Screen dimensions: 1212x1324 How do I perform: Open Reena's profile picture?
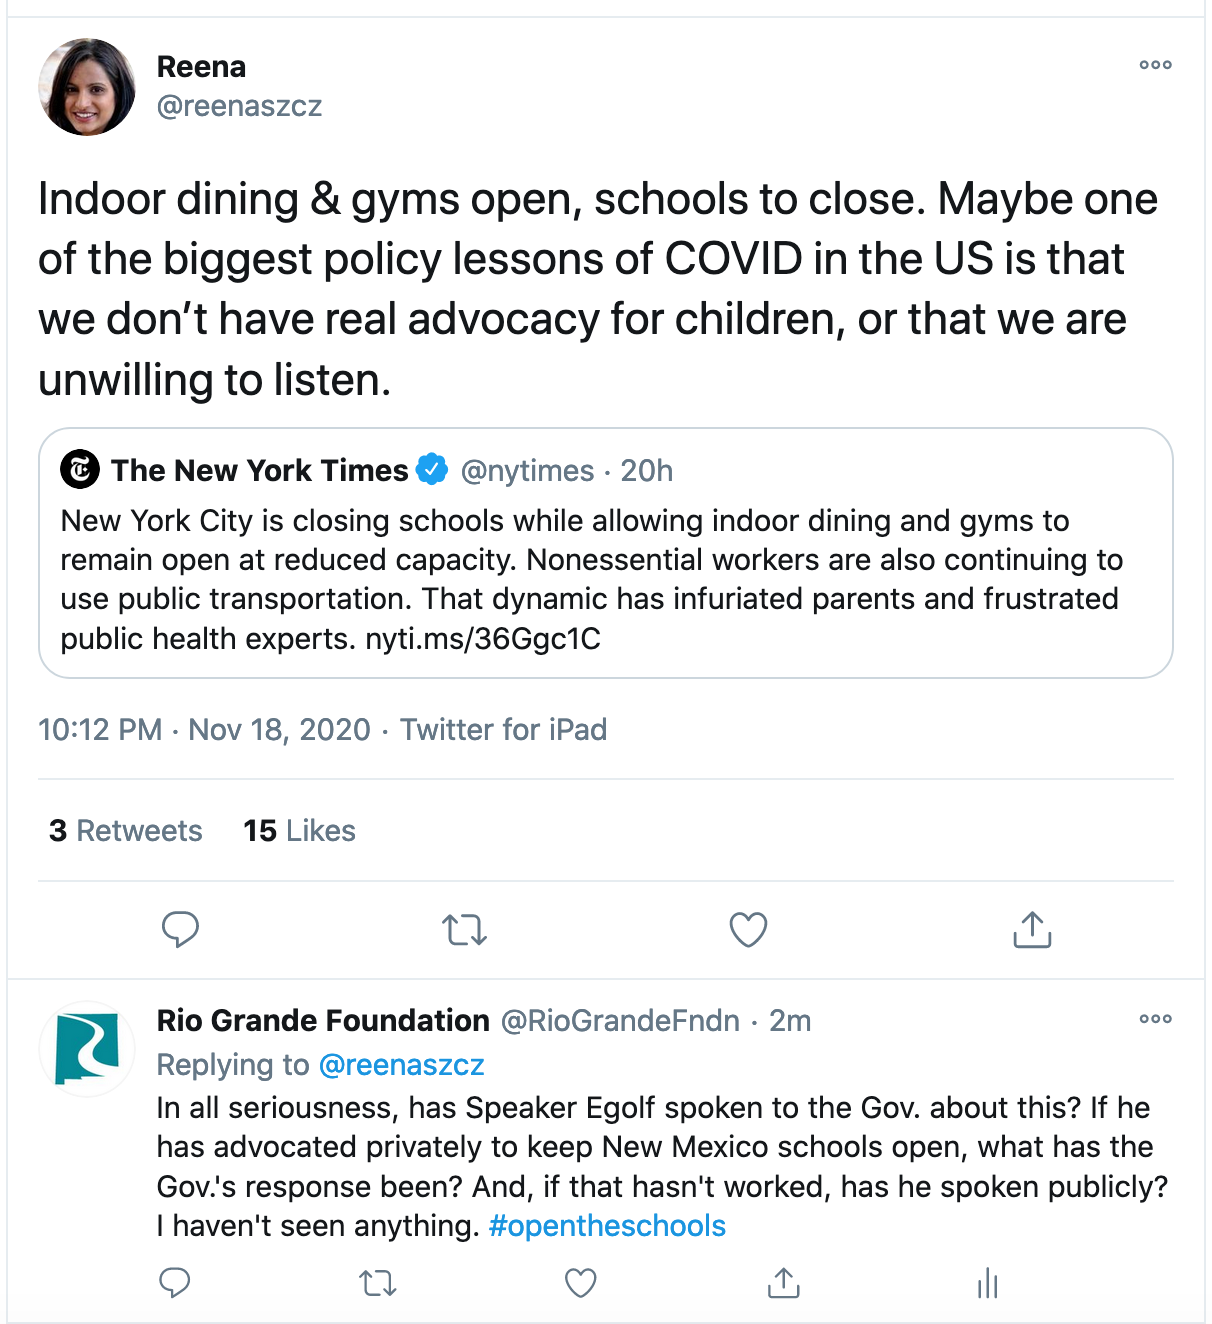[x=87, y=87]
